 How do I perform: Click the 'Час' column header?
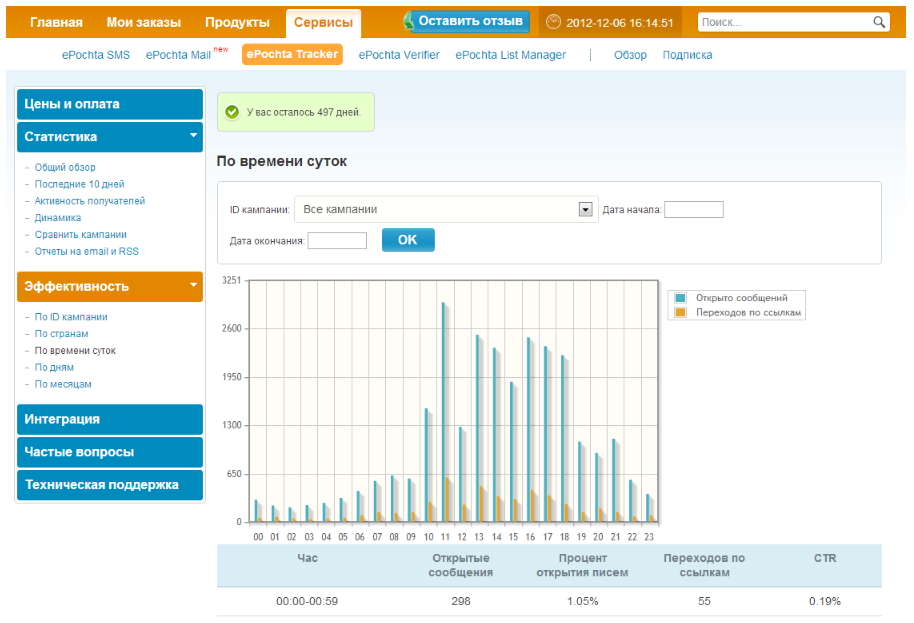point(307,558)
